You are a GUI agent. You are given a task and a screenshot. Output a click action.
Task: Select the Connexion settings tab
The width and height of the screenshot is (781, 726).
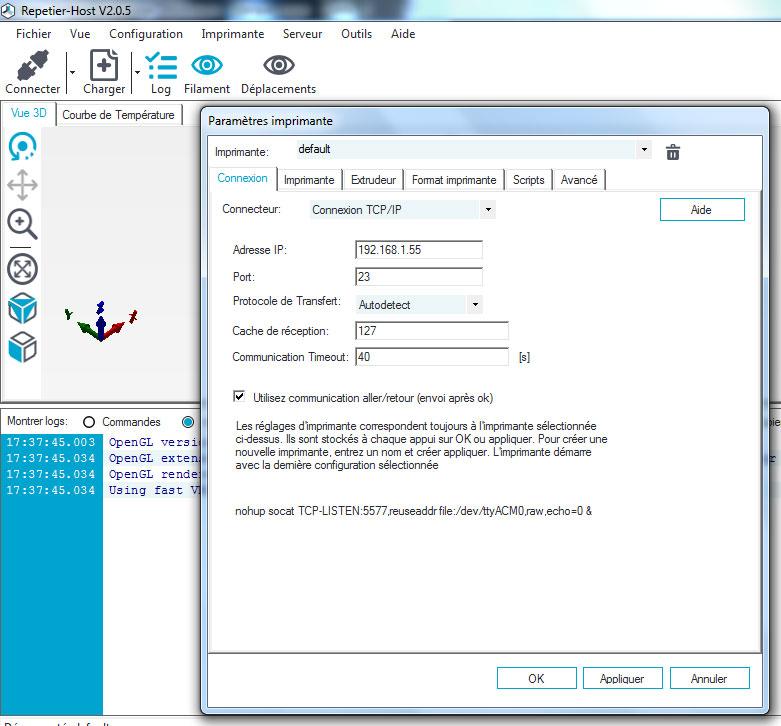coord(242,178)
